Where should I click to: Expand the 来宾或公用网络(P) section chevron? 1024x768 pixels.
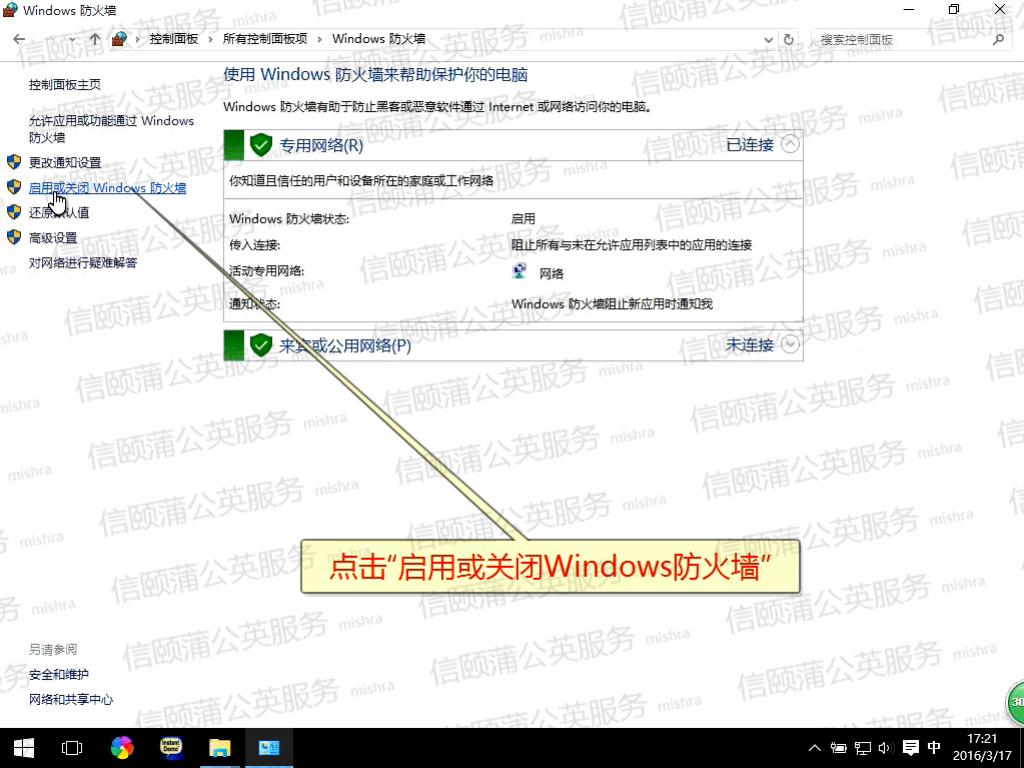point(790,344)
